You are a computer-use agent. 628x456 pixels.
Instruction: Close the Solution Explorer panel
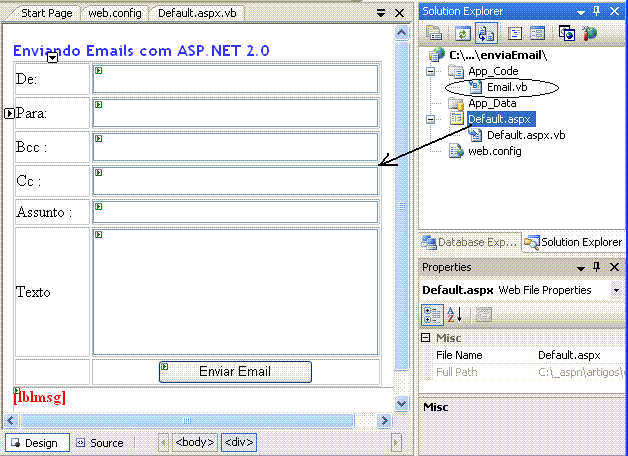pos(614,12)
